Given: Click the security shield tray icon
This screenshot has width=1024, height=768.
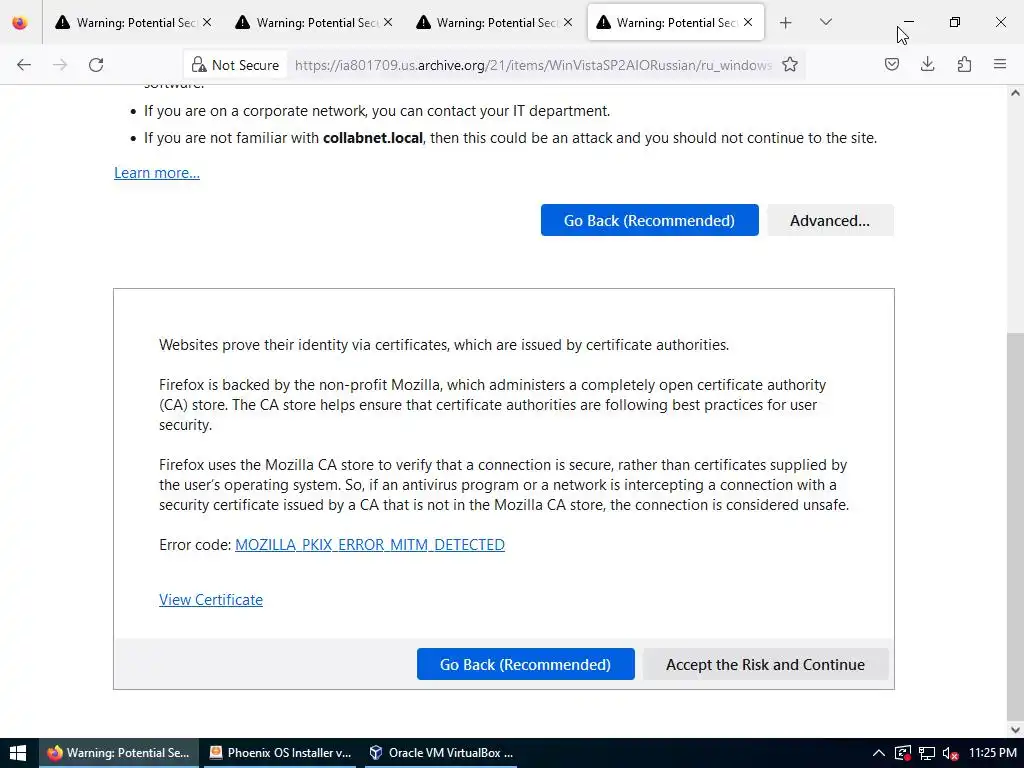Looking at the screenshot, I should tap(903, 753).
